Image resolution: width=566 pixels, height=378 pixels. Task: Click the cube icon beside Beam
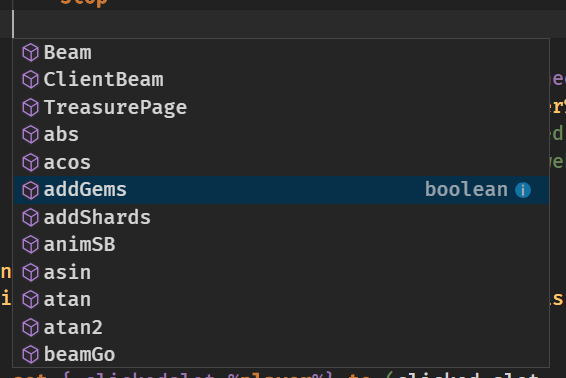(30, 53)
